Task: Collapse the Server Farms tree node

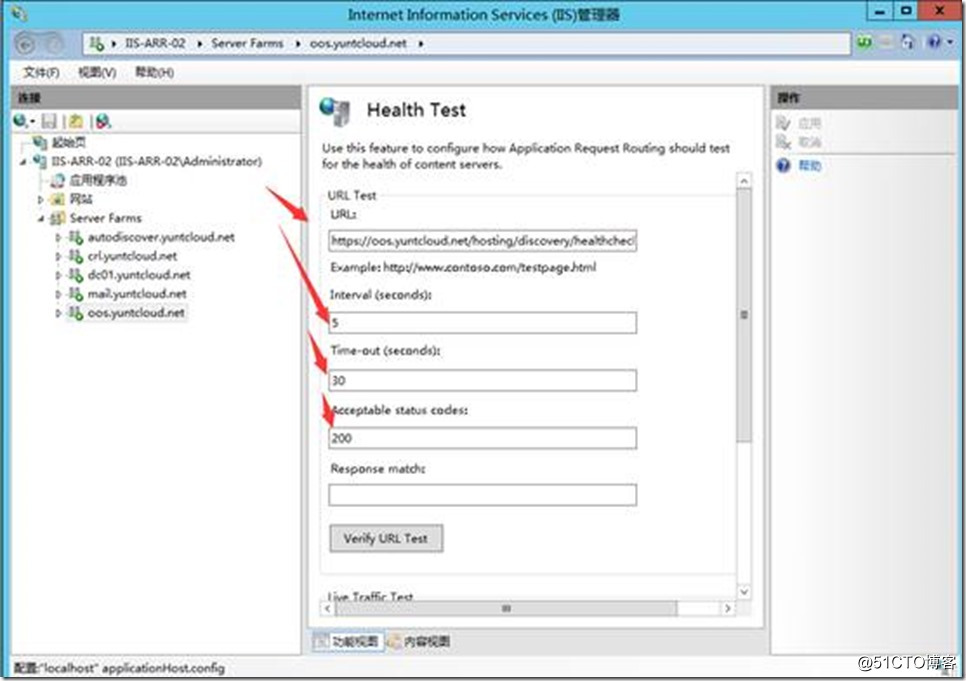Action: tap(41, 219)
